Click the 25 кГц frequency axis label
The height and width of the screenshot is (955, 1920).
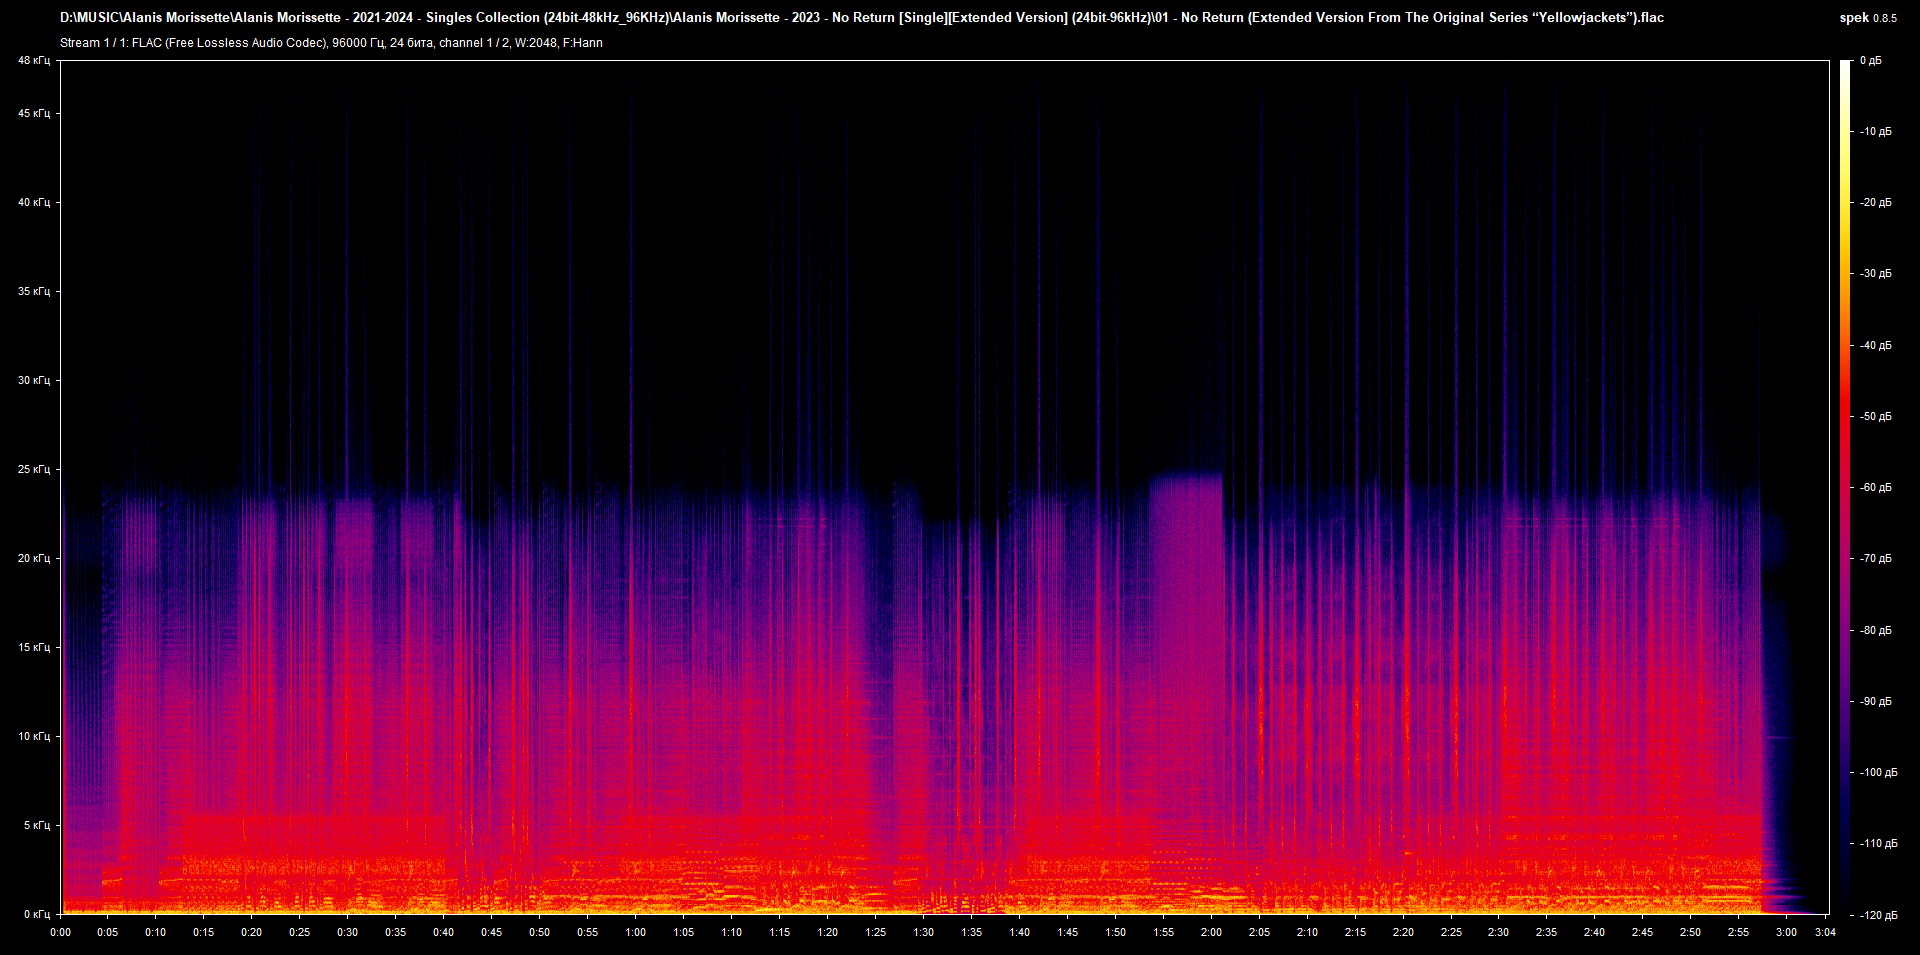33,468
